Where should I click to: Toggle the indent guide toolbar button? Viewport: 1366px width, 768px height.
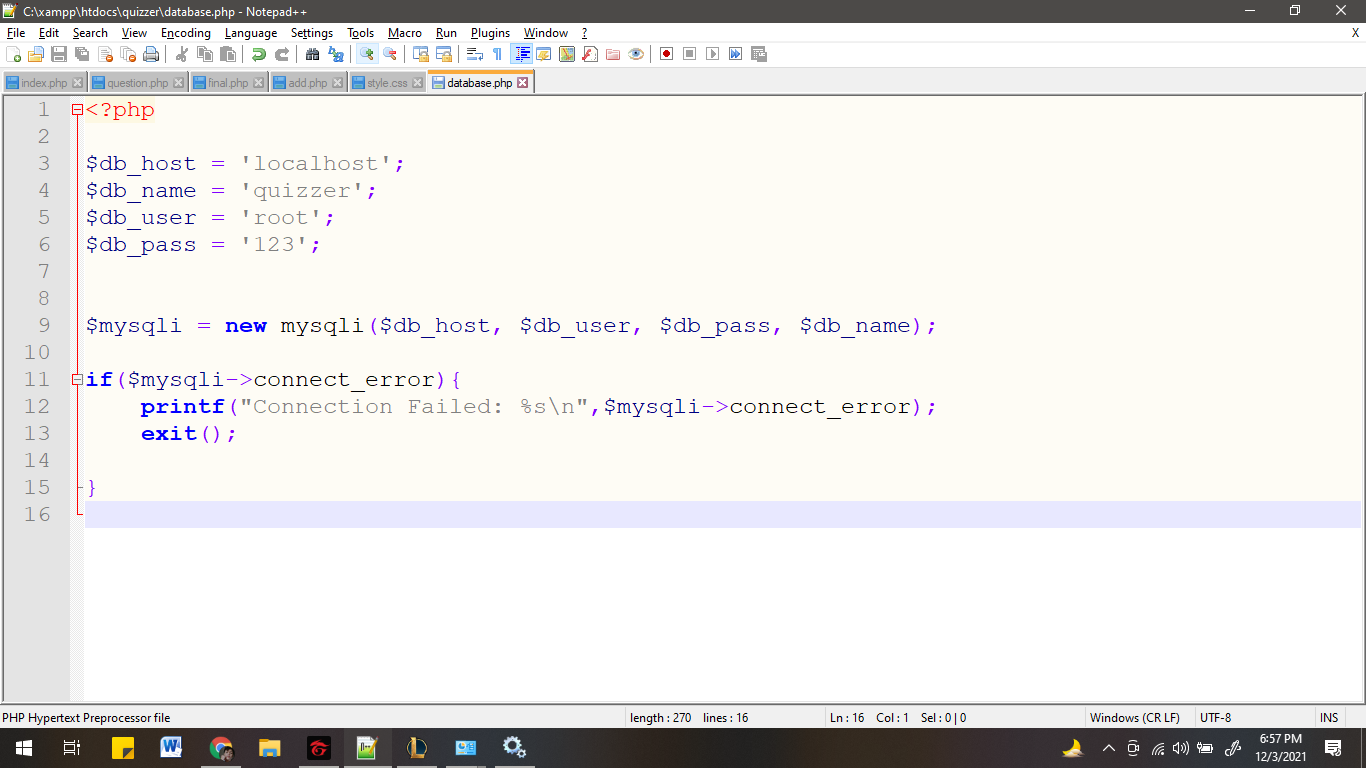pyautogui.click(x=522, y=54)
